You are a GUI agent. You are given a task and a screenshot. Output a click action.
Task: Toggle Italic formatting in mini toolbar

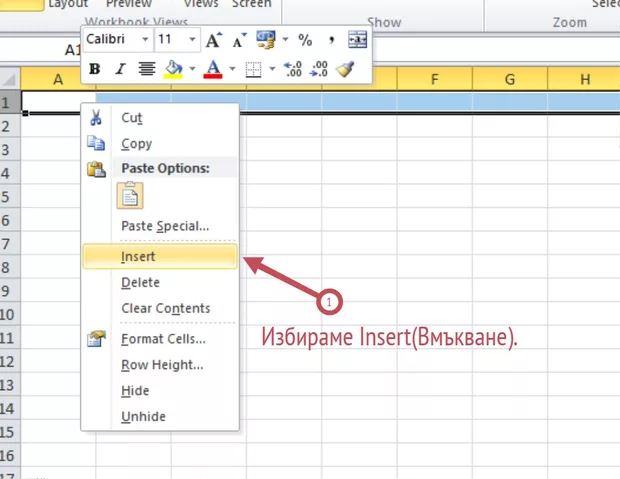pos(120,69)
